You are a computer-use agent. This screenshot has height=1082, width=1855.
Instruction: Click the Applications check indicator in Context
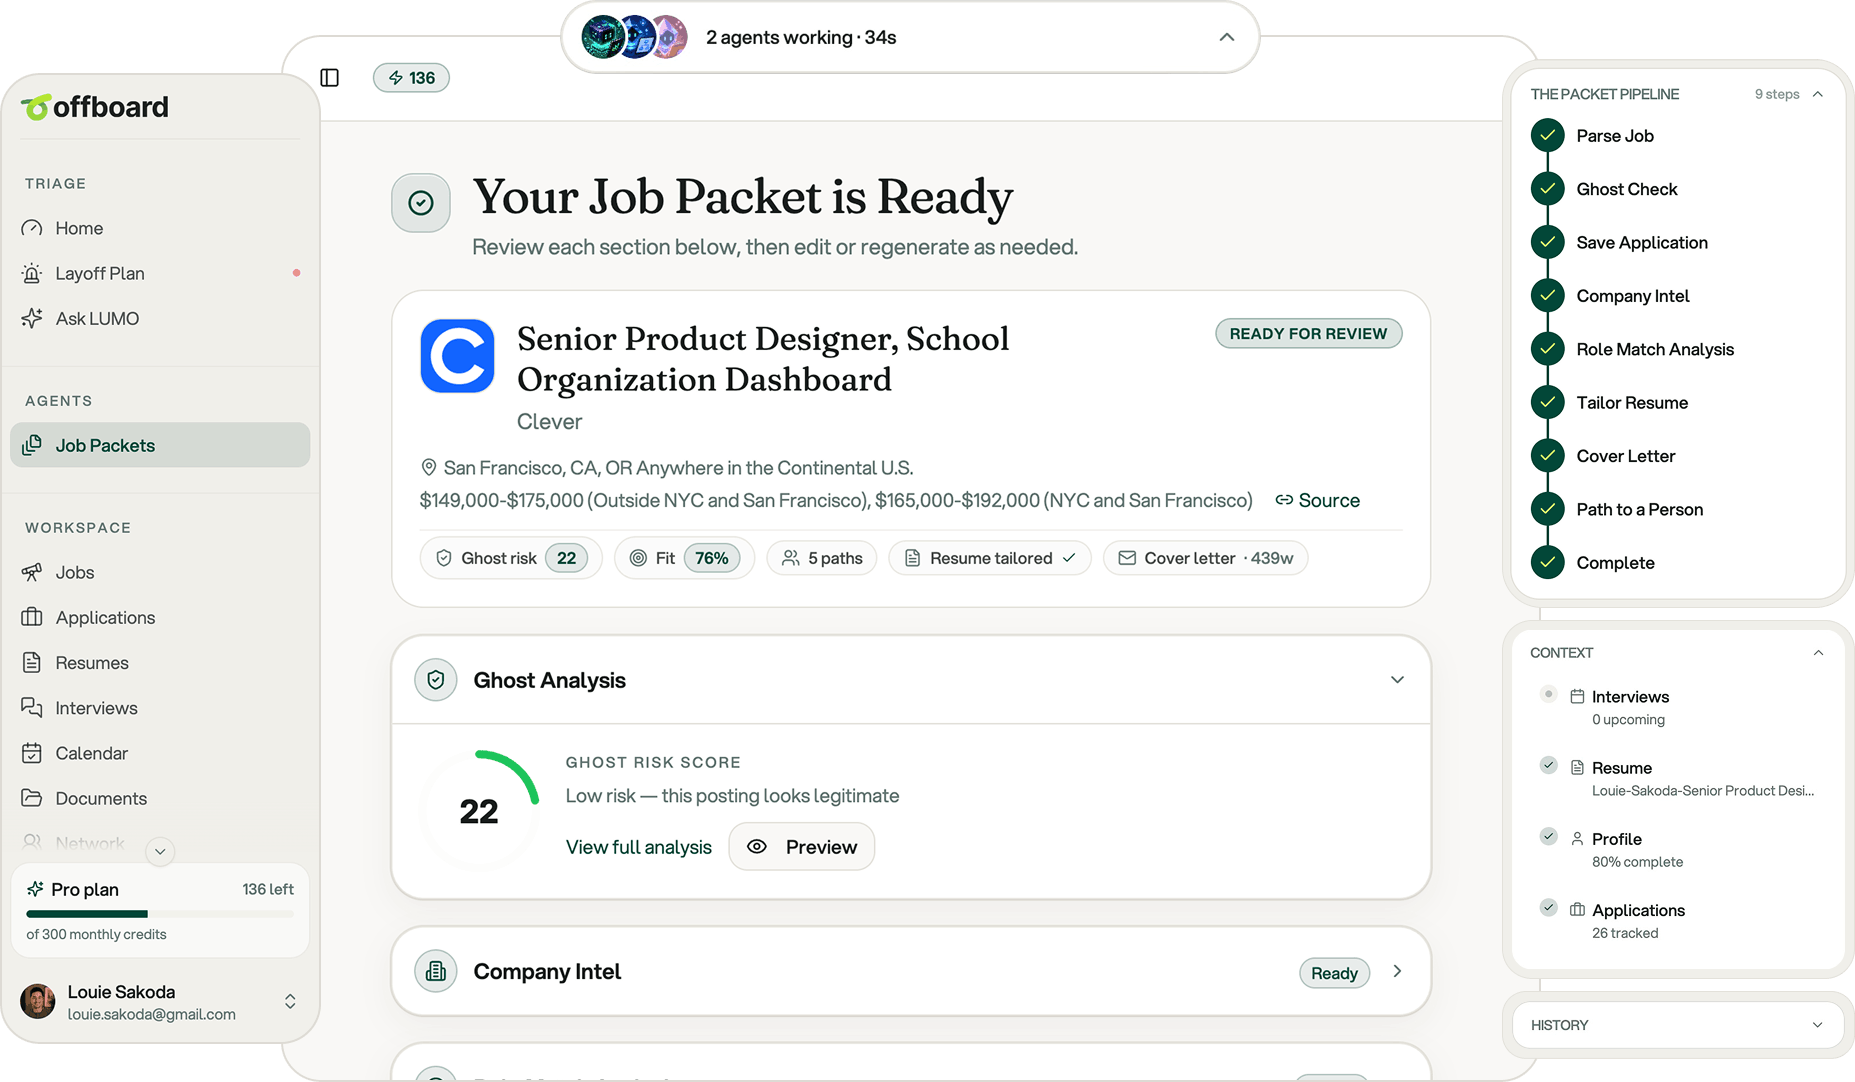(x=1548, y=907)
